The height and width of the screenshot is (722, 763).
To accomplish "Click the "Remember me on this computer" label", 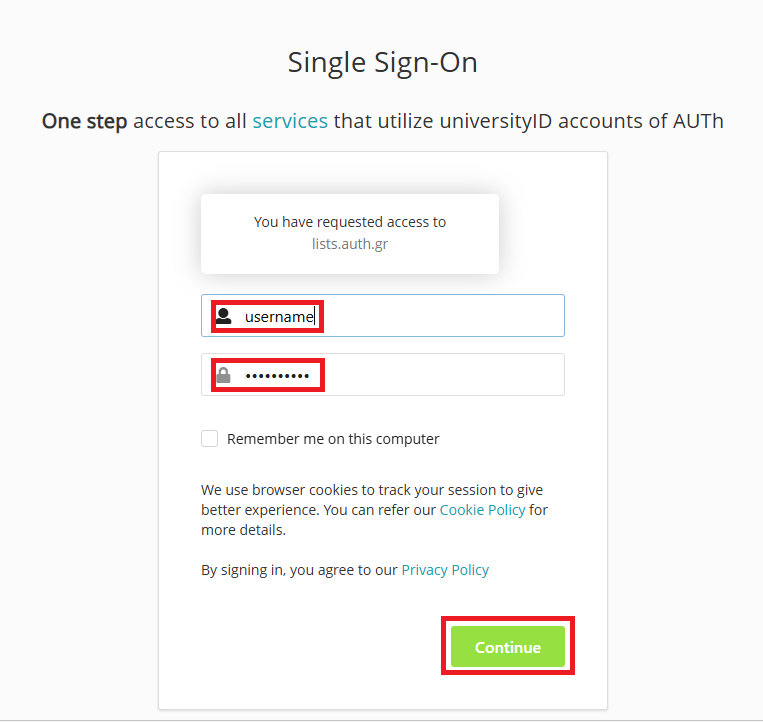I will (x=333, y=439).
